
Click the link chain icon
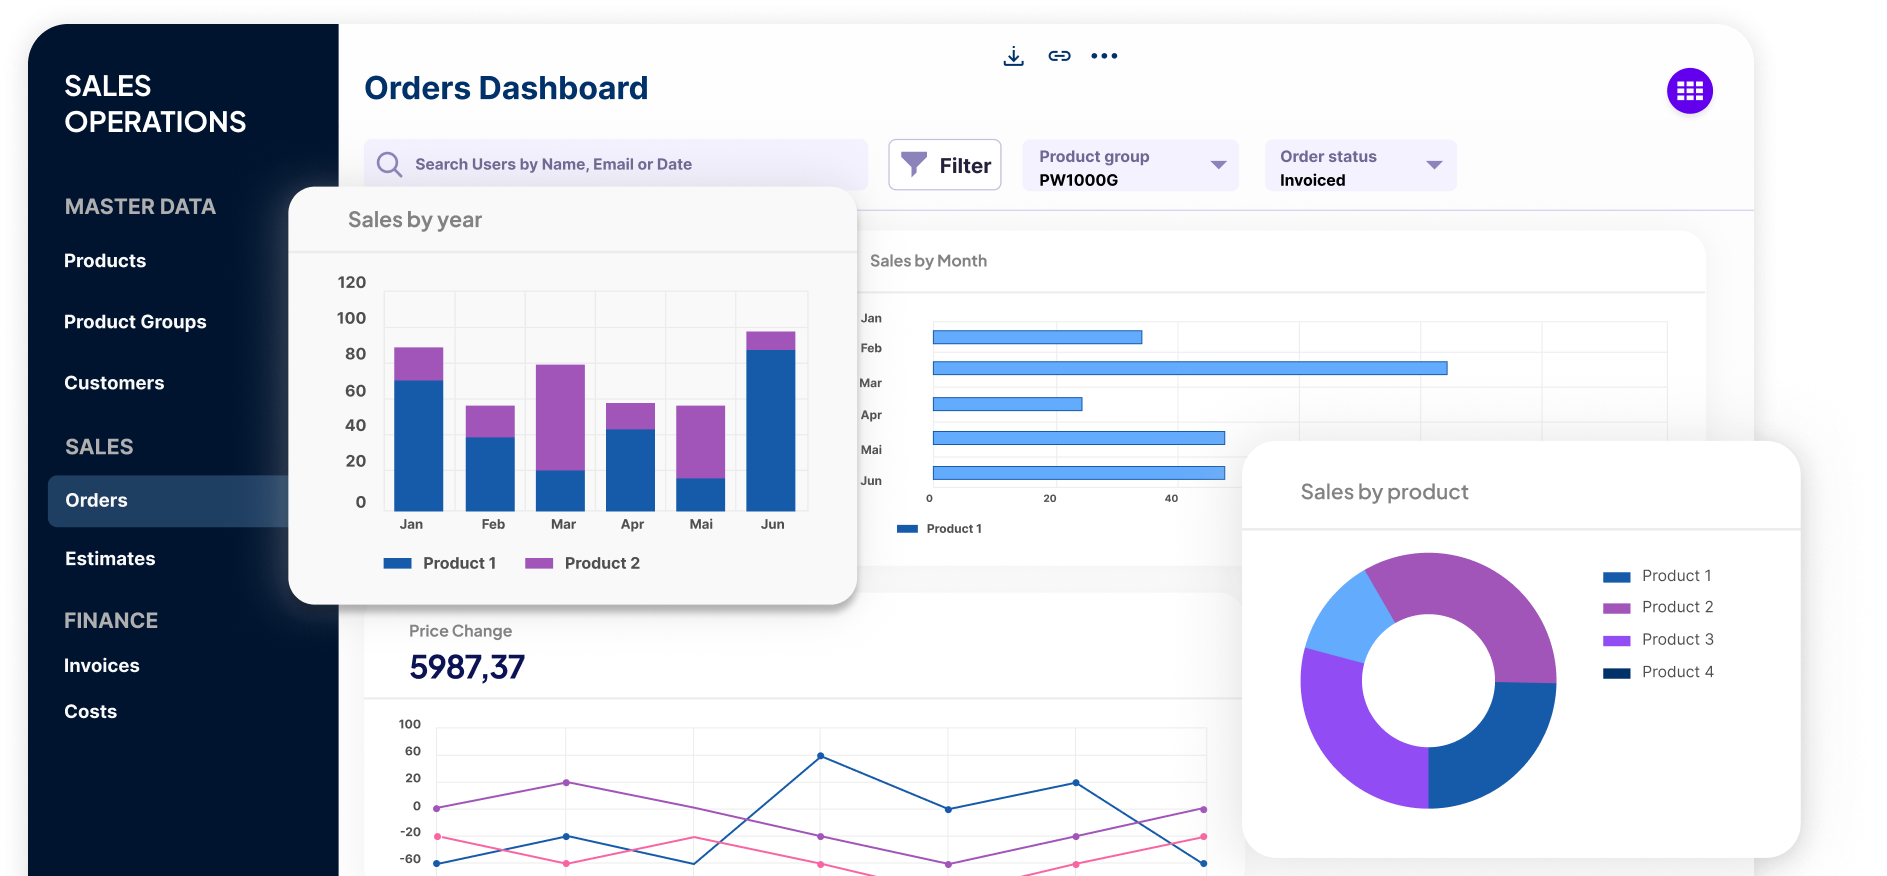click(1059, 56)
